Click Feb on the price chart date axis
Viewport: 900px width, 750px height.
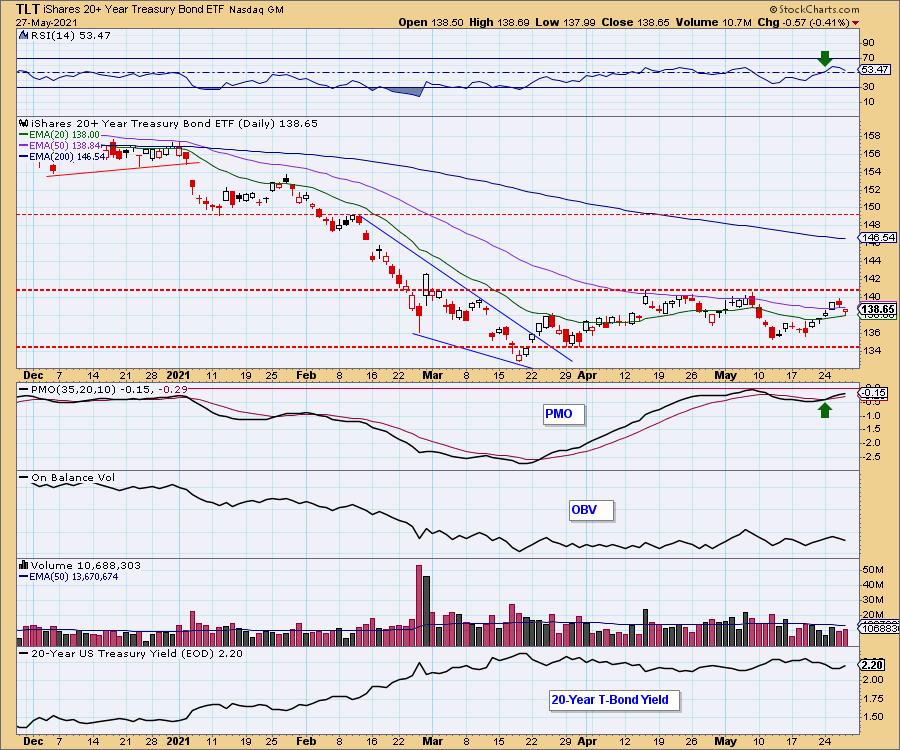point(307,375)
